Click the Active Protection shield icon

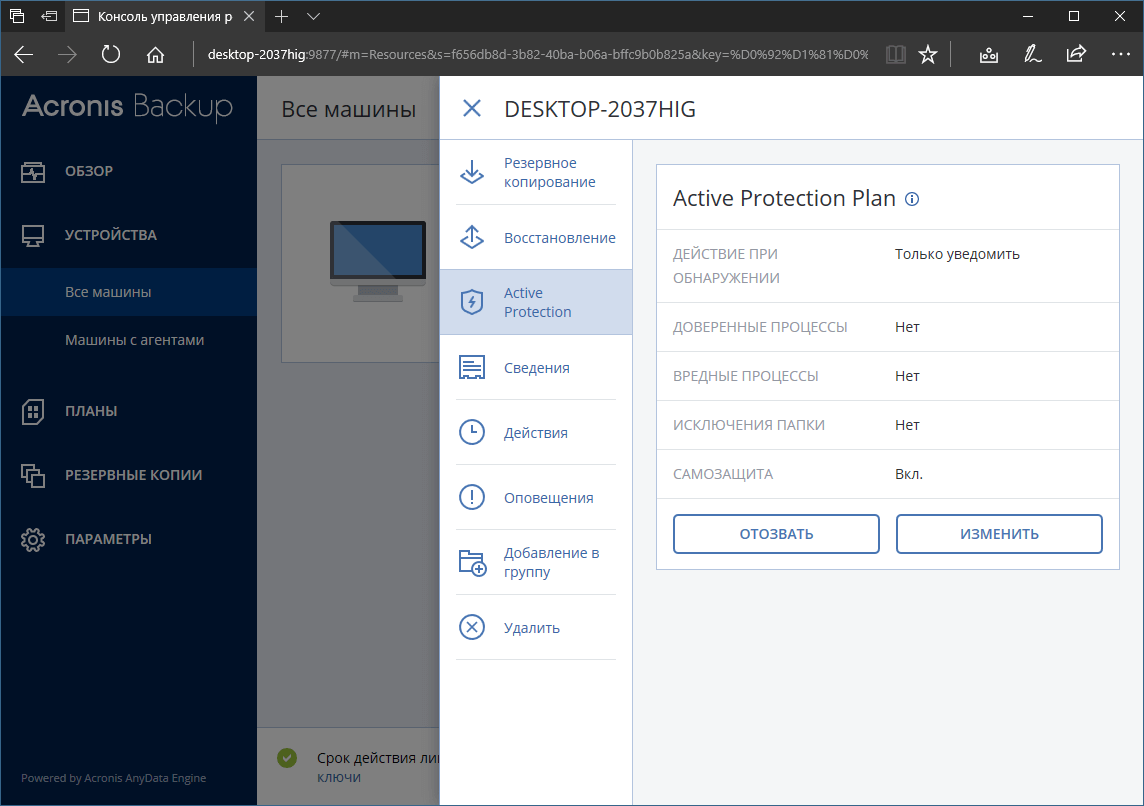click(x=472, y=302)
